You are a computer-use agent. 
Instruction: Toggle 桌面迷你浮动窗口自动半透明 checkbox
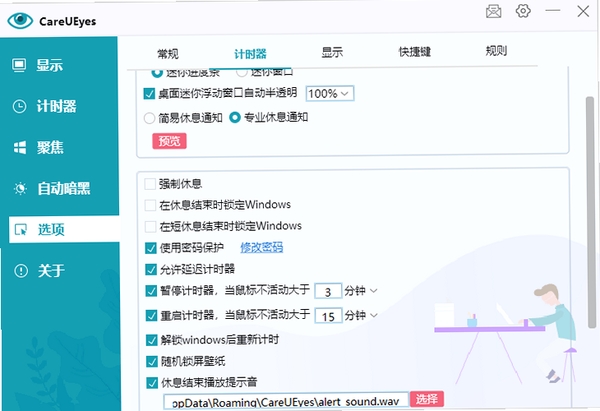[149, 94]
